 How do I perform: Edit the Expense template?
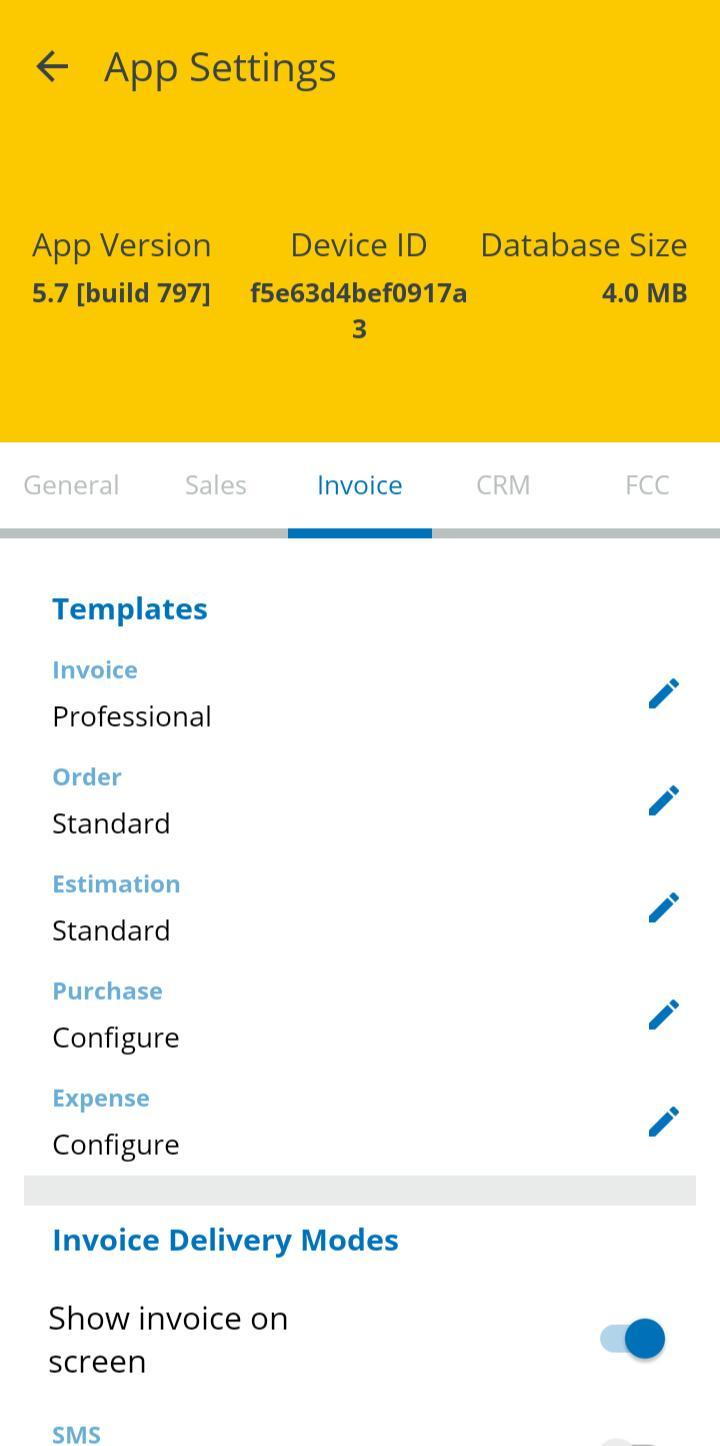(663, 1122)
